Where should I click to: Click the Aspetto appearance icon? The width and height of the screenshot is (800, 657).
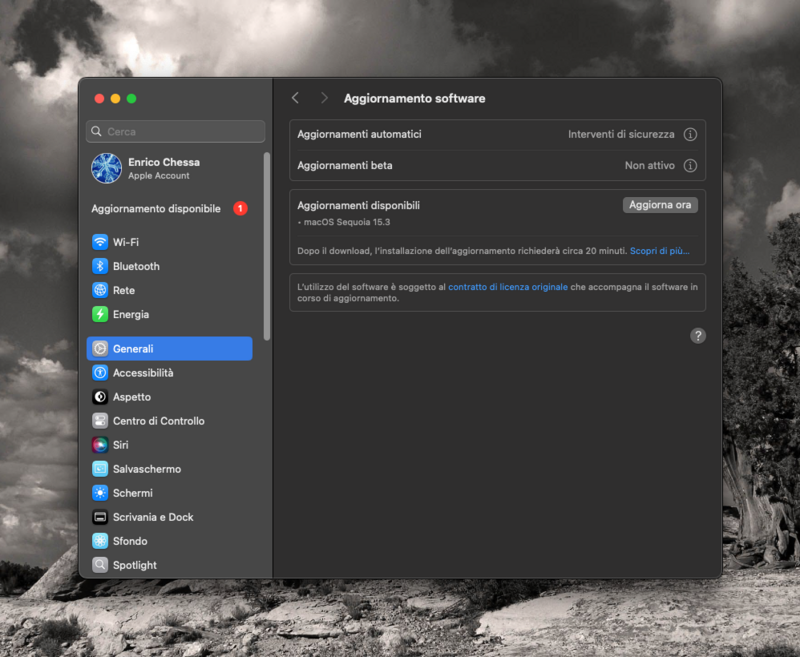(100, 396)
